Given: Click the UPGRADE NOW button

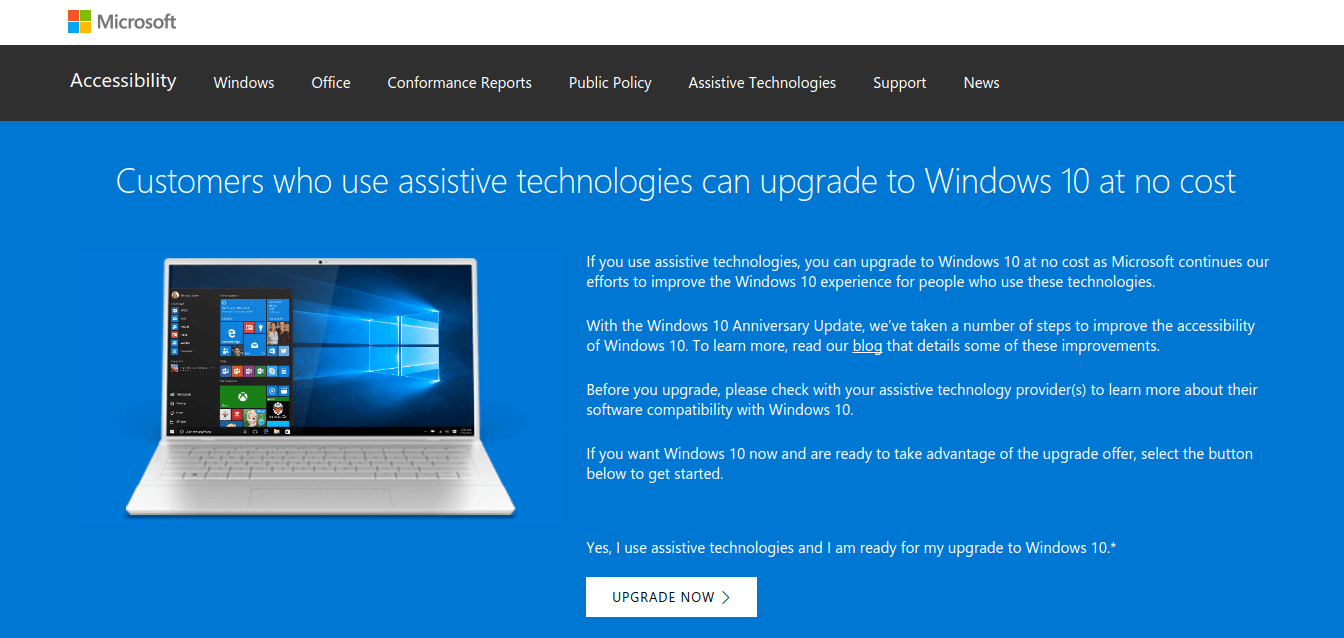Looking at the screenshot, I should coord(671,597).
